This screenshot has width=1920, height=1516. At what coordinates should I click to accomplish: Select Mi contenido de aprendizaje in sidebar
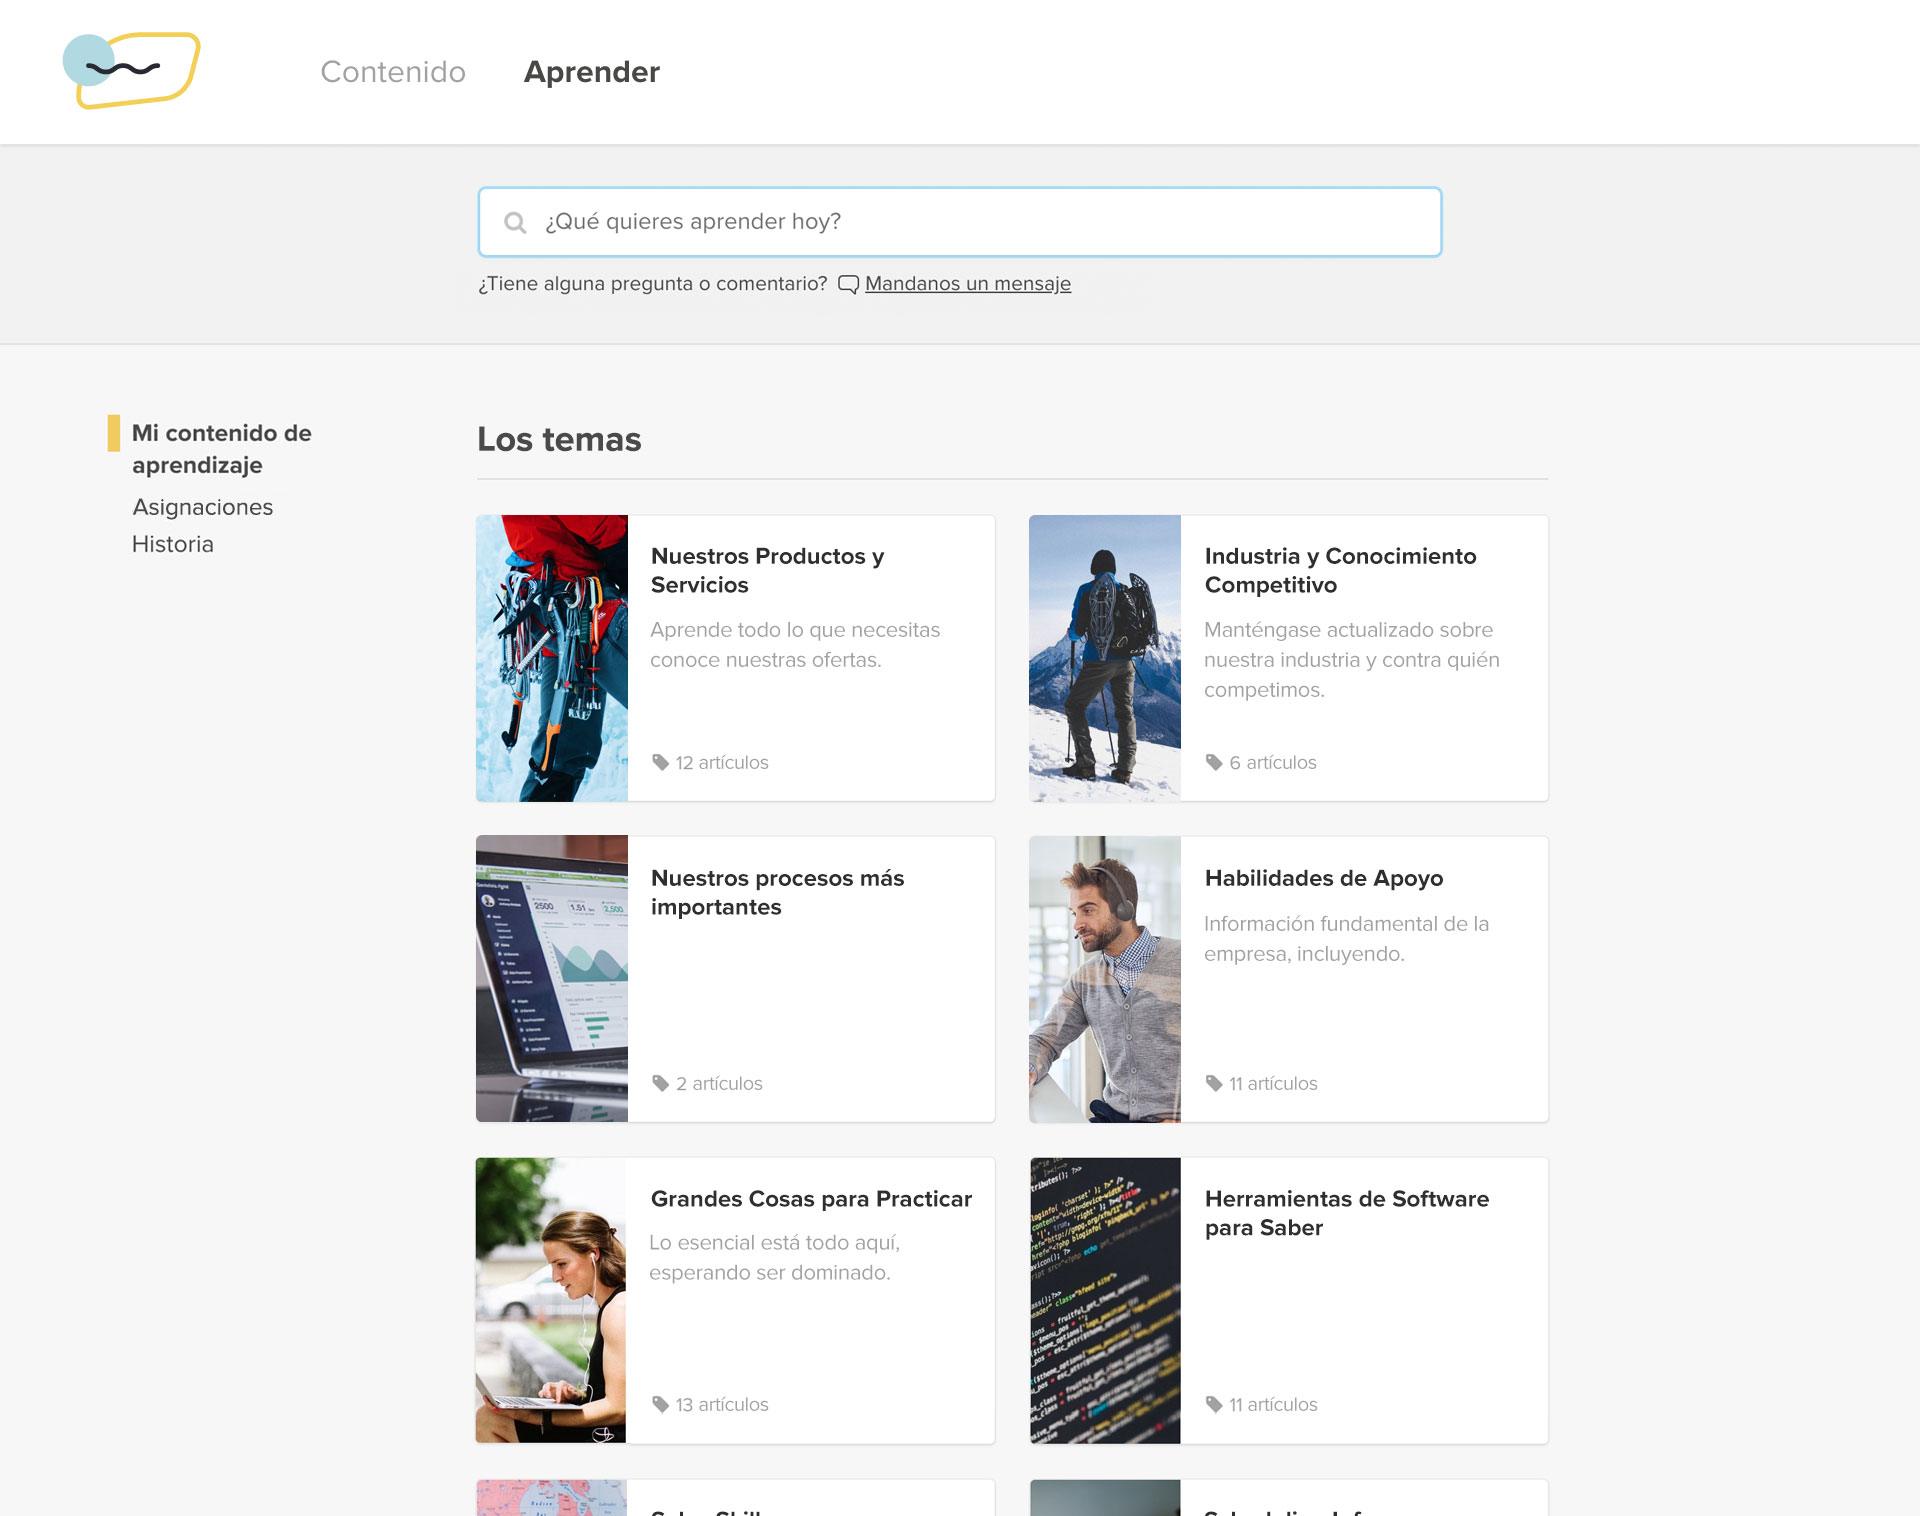[222, 449]
